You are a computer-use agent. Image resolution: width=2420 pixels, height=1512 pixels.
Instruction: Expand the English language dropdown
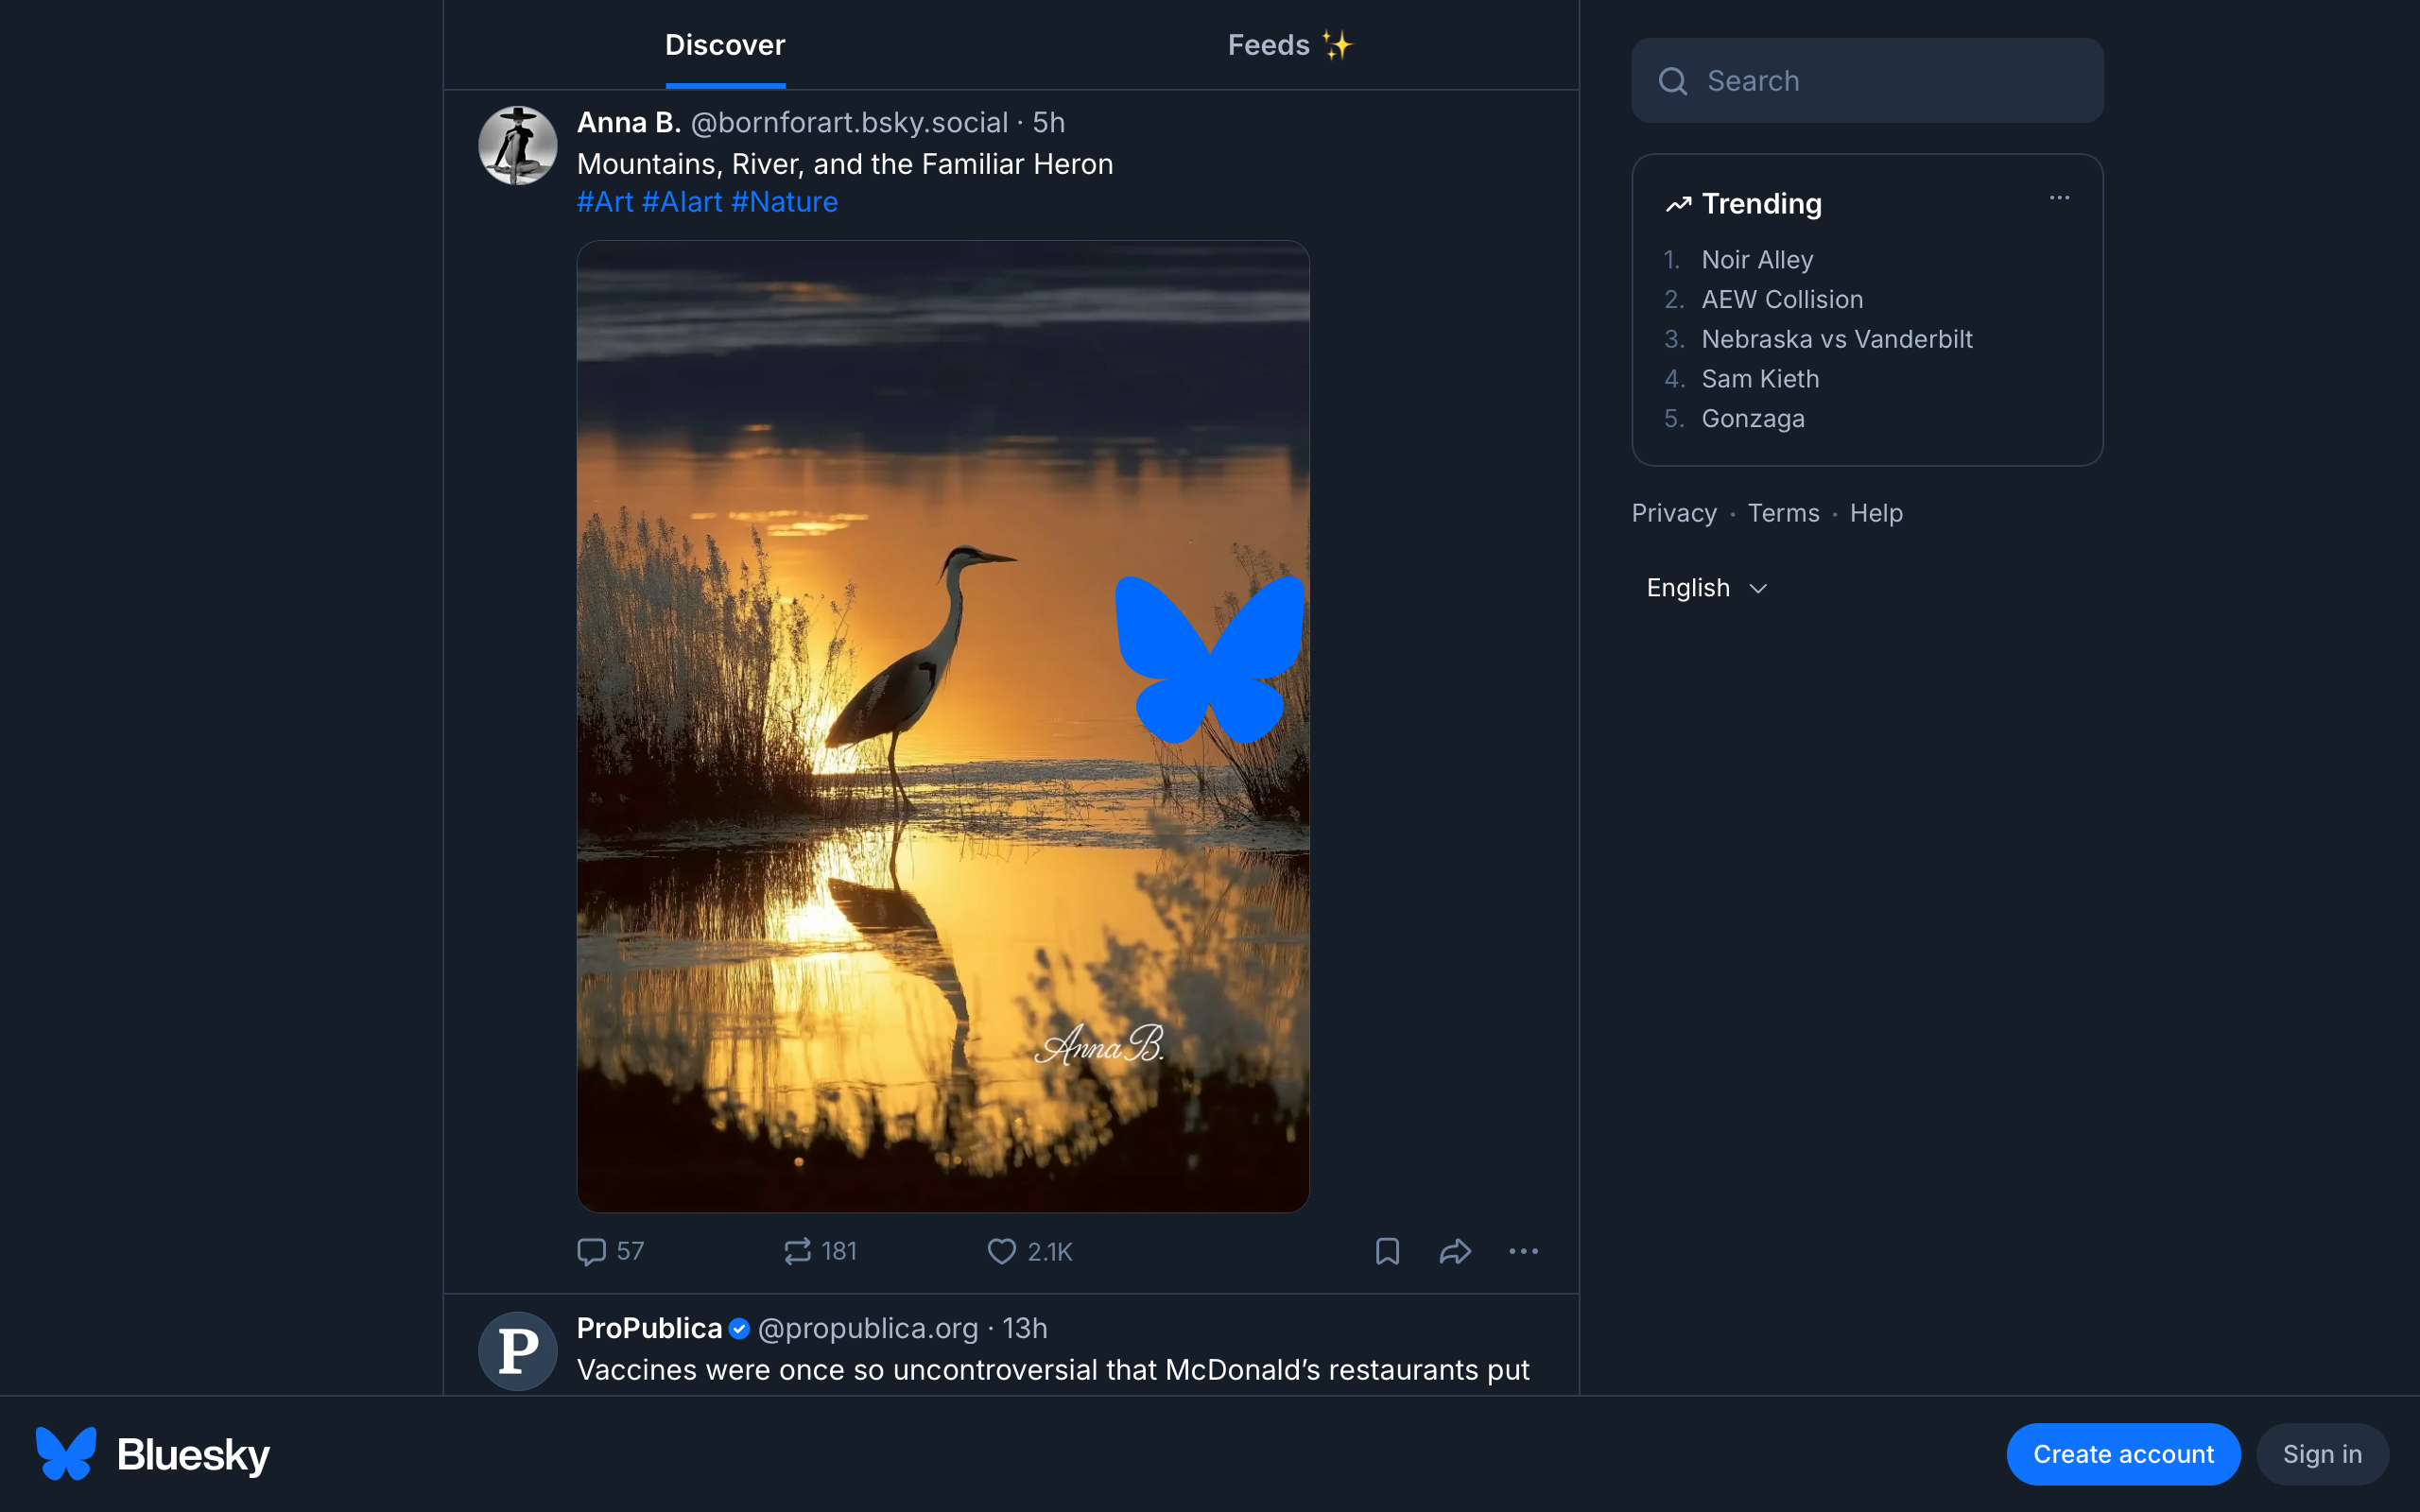pyautogui.click(x=1705, y=587)
